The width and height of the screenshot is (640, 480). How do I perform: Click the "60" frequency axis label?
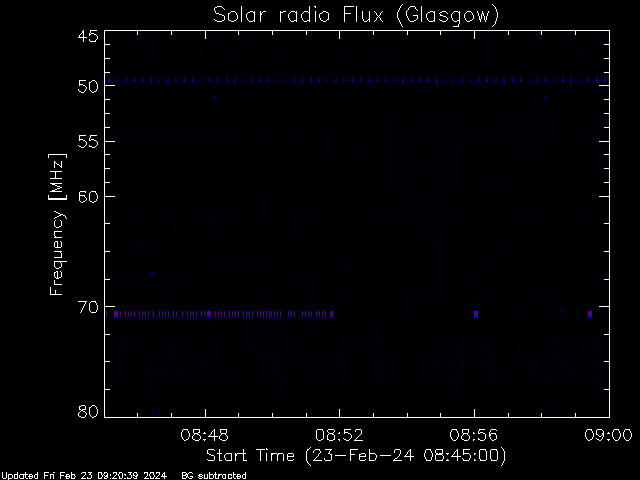(88, 197)
